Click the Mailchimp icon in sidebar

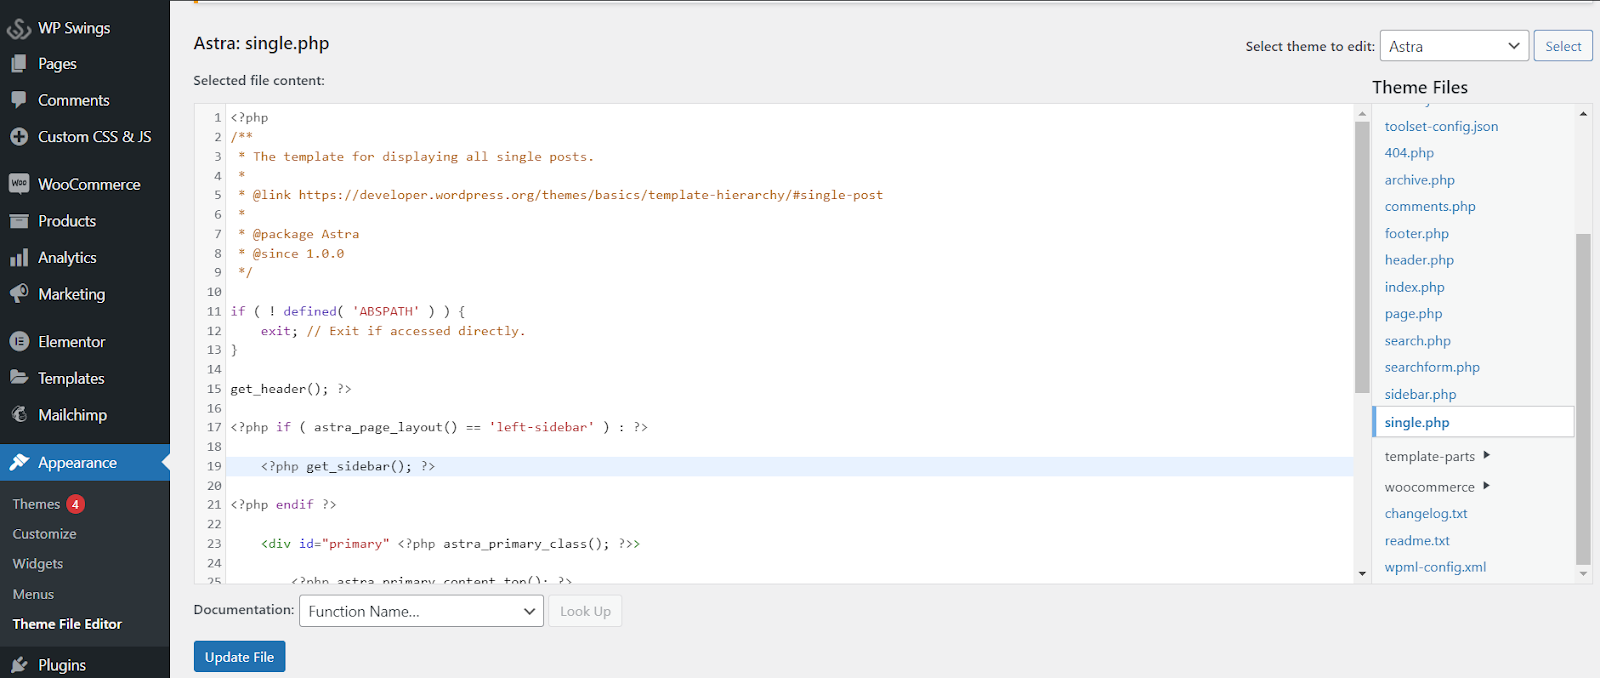19,415
